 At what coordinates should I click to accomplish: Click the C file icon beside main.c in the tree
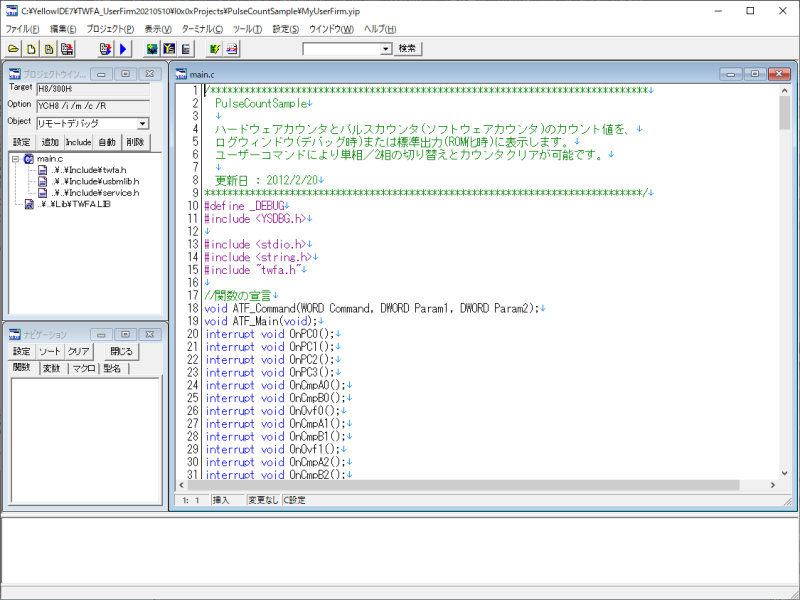(x=29, y=159)
